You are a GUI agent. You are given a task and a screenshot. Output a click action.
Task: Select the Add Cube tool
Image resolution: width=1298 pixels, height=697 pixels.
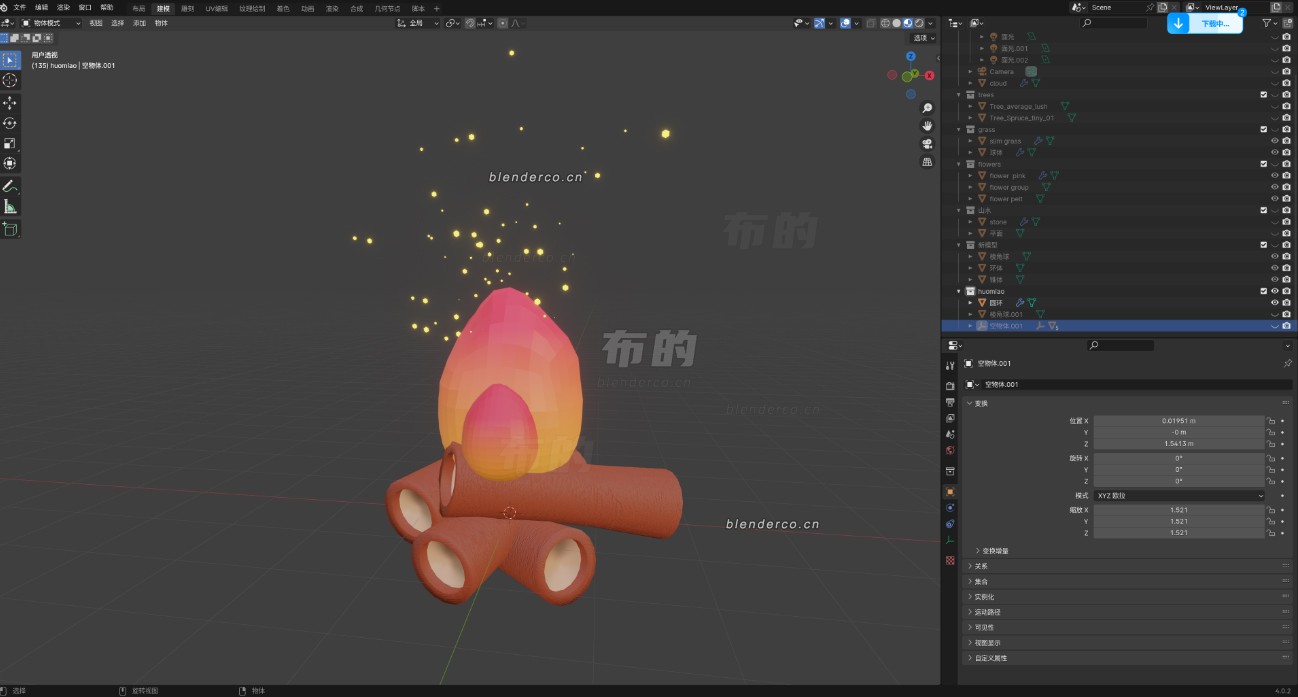click(10, 229)
